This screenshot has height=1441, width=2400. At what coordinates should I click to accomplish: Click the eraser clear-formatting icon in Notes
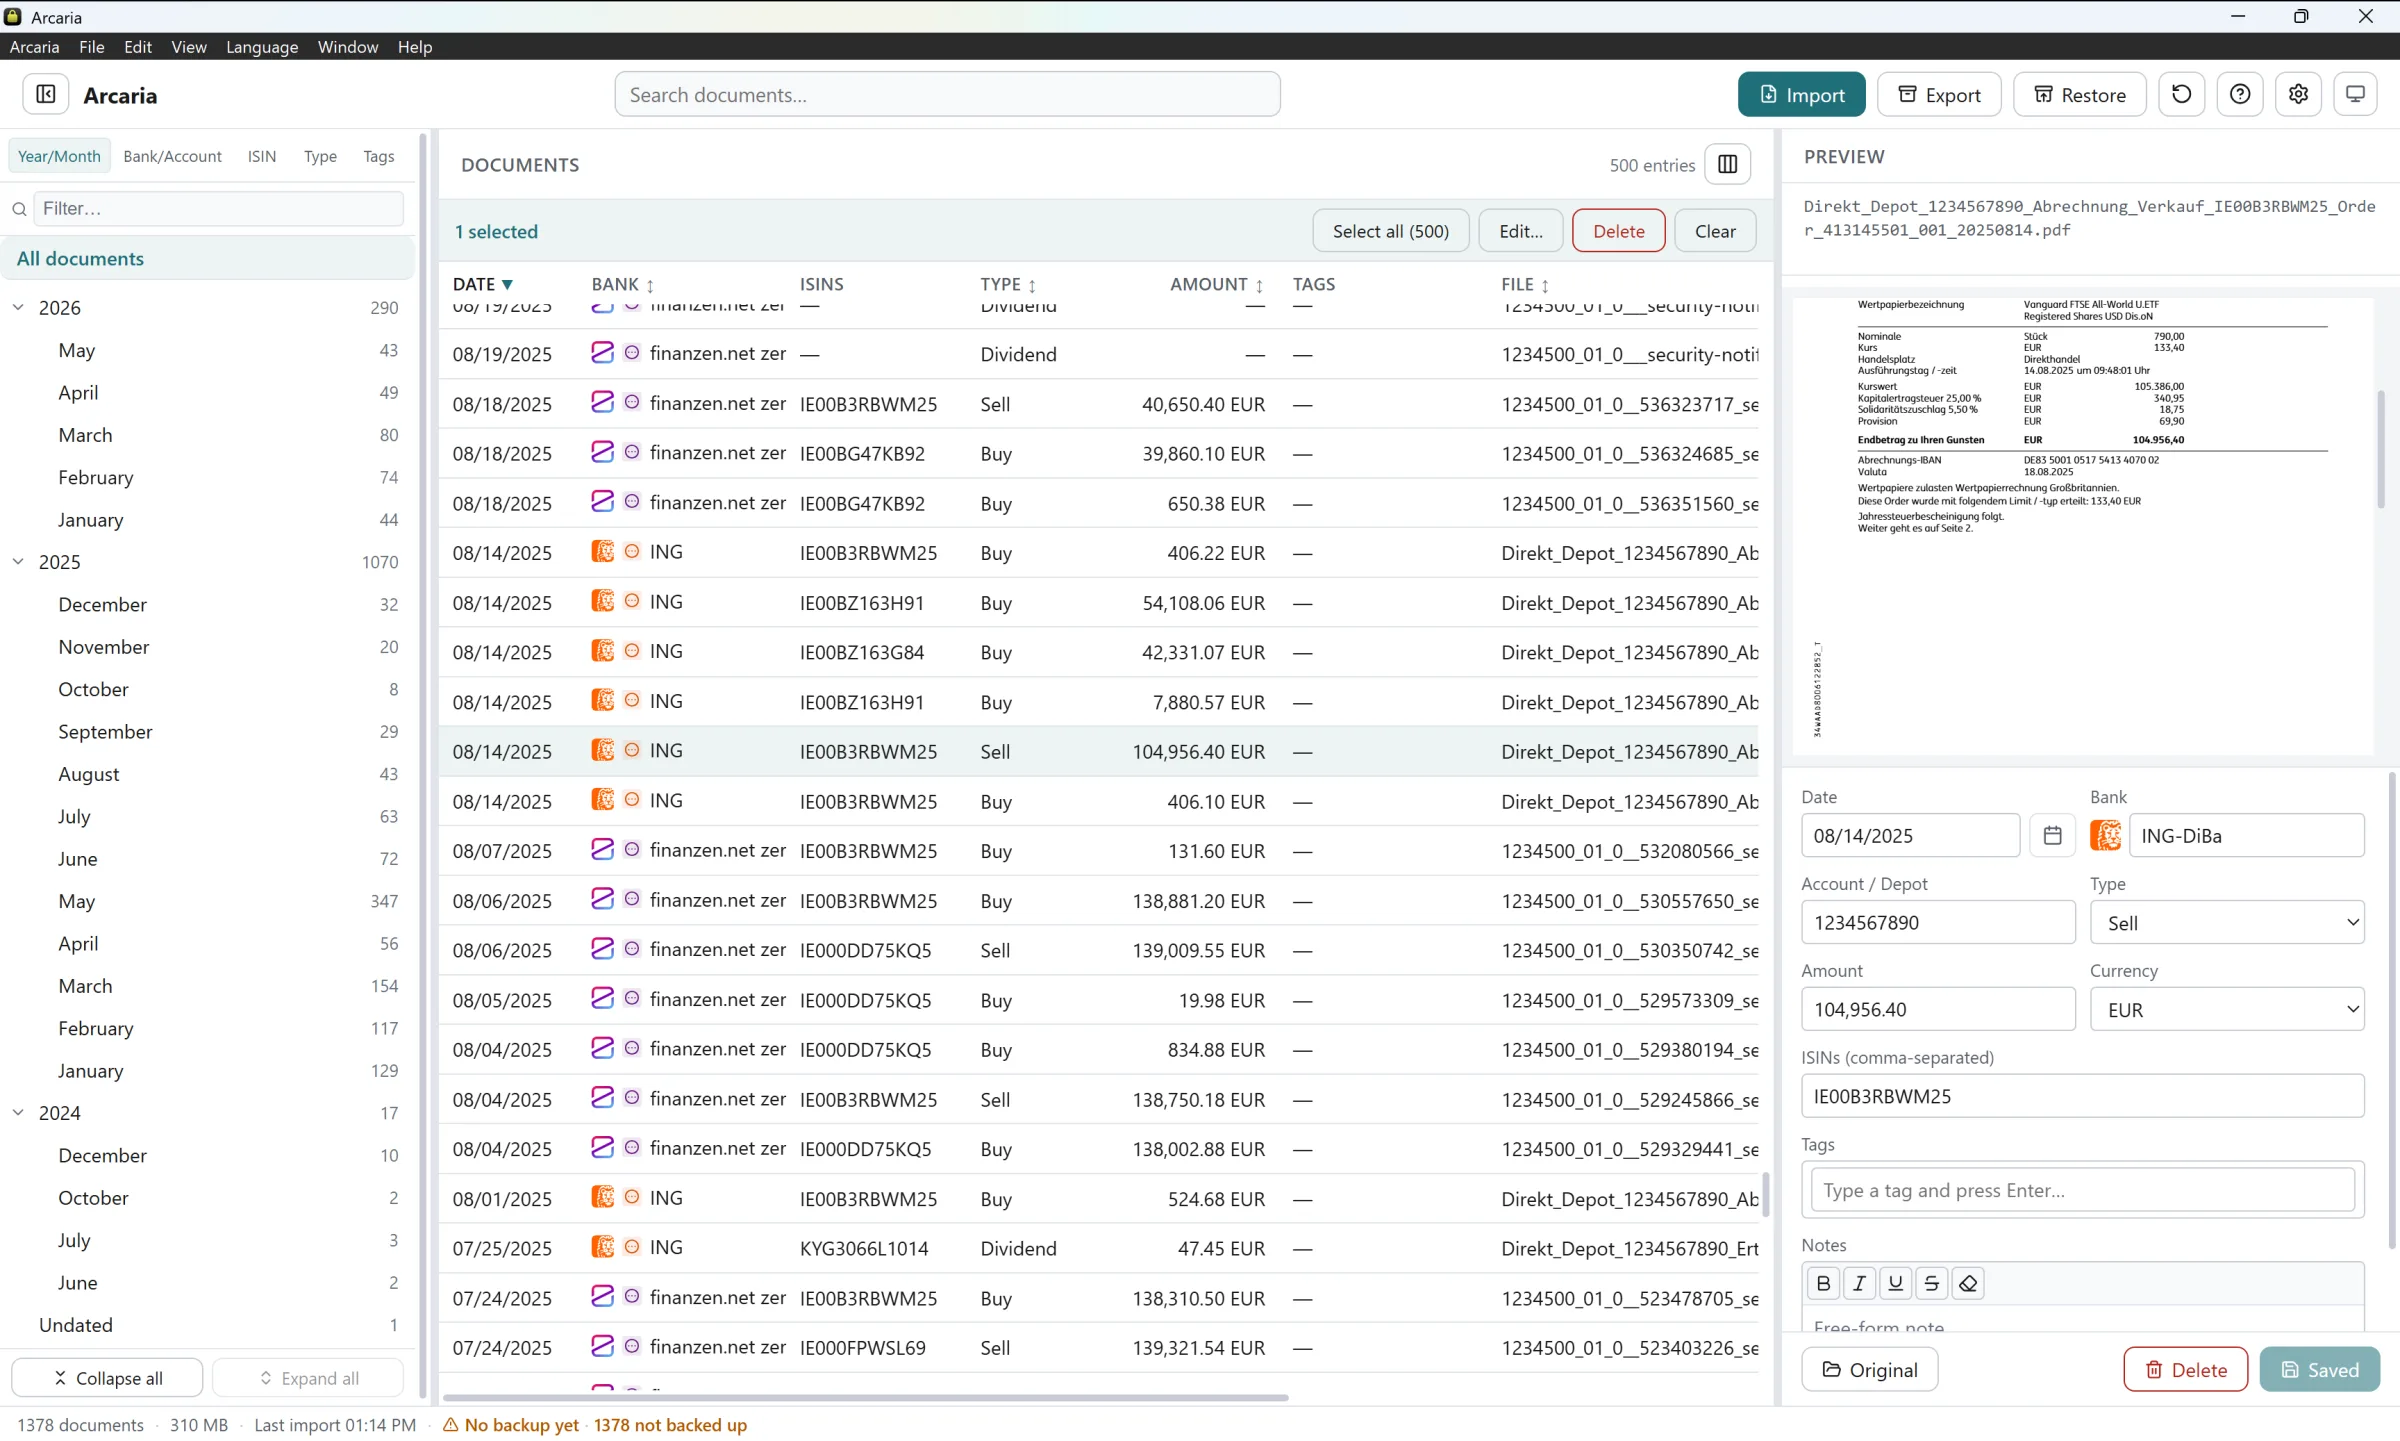[x=1968, y=1283]
